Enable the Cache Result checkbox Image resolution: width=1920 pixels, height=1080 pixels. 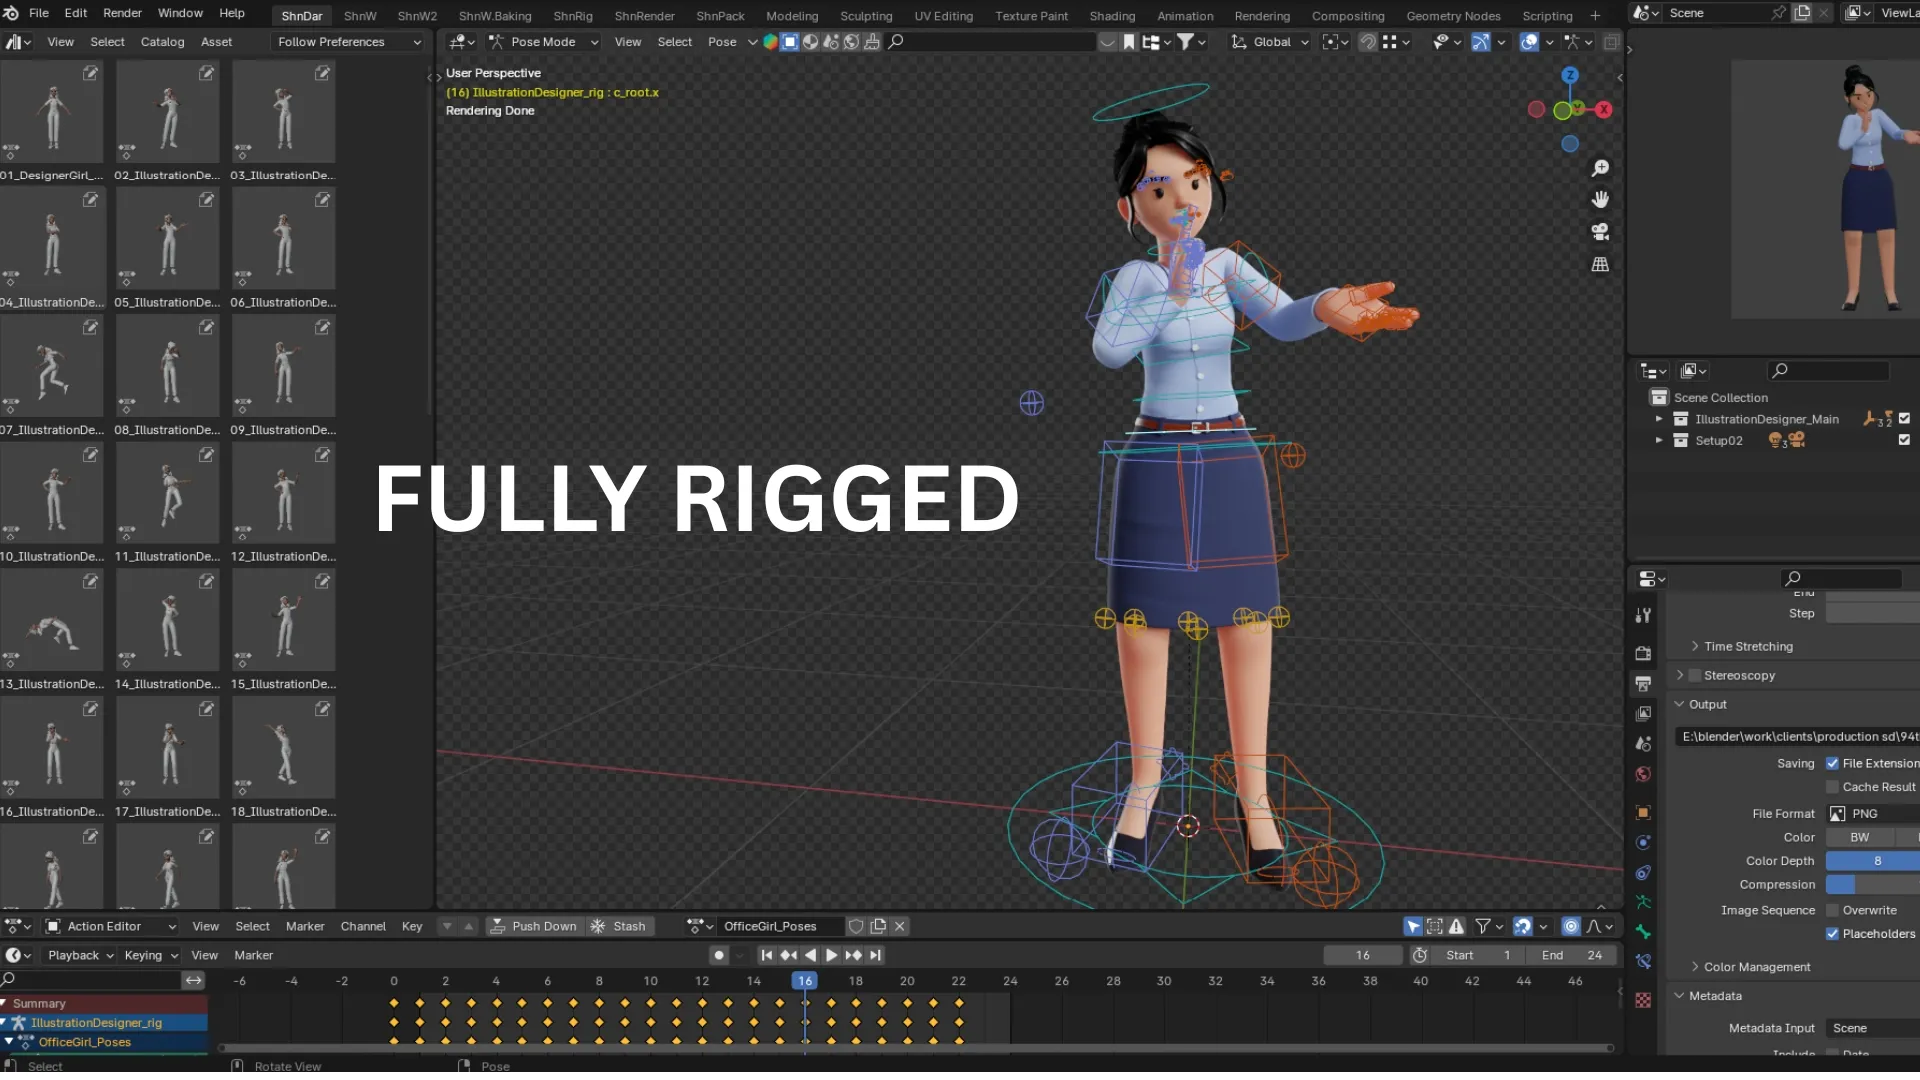point(1833,787)
